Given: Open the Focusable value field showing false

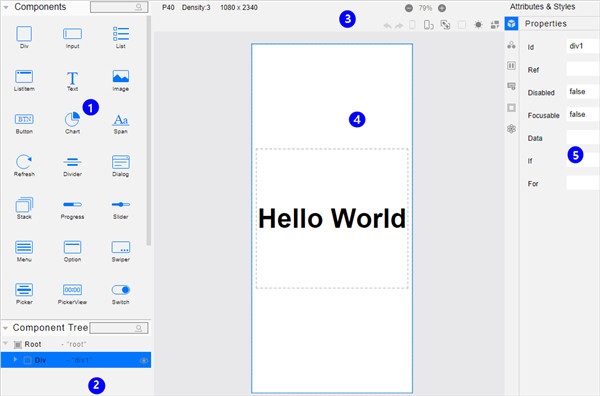Looking at the screenshot, I should (583, 114).
